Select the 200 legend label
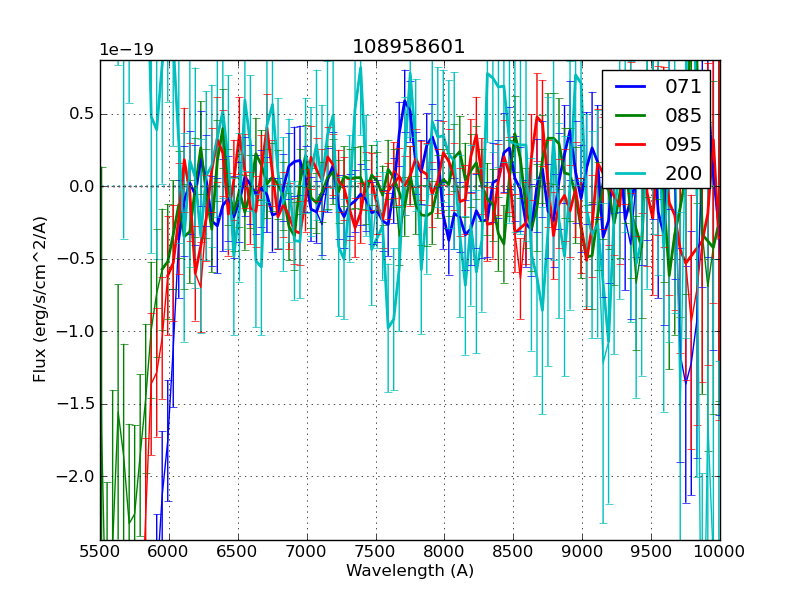Viewport: 800px width, 600px height. [x=683, y=174]
